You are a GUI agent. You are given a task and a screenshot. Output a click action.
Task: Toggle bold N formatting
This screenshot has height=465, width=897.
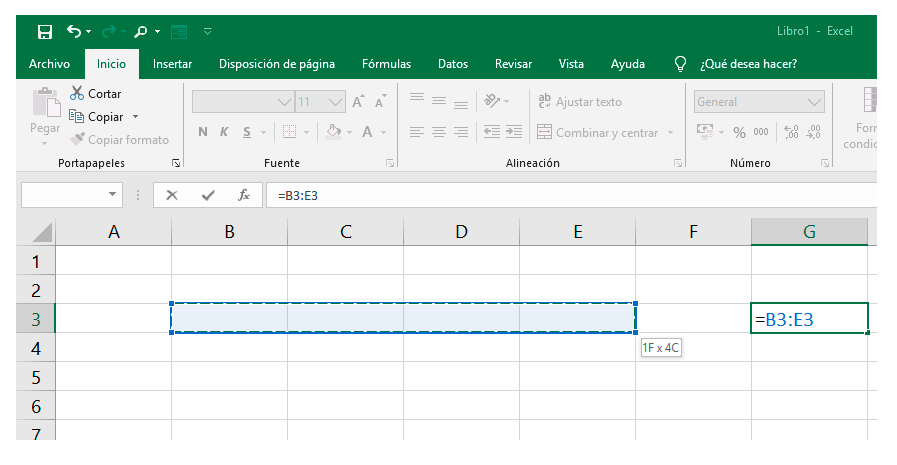[x=203, y=132]
